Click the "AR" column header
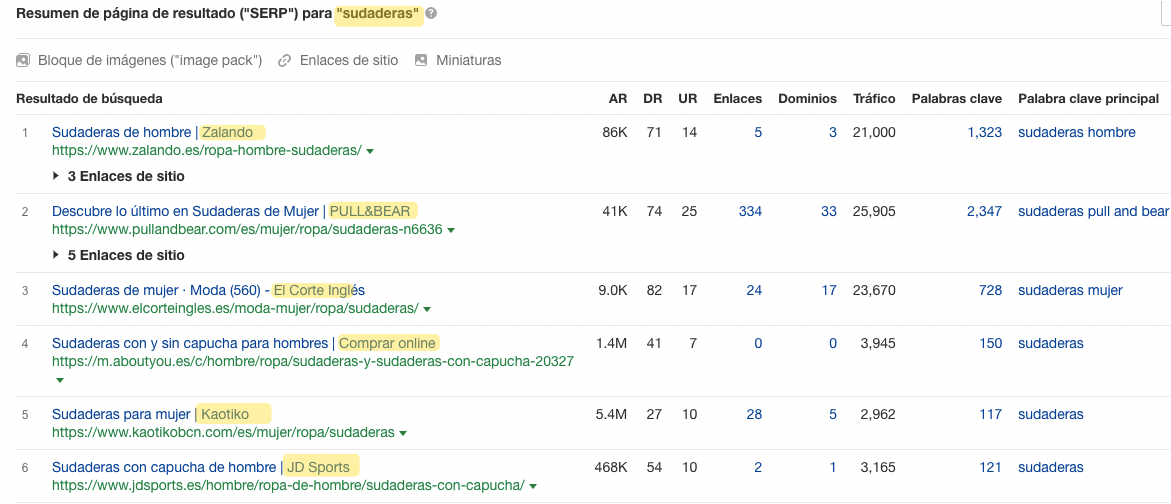Screen dimensions: 1171x504 (x=618, y=99)
